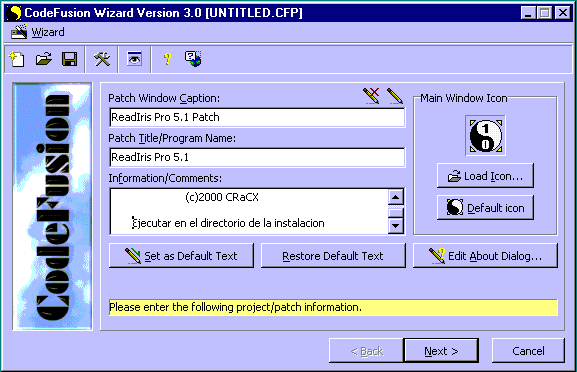Click the yin-yang main window icon preview
The image size is (577, 372).
[485, 136]
